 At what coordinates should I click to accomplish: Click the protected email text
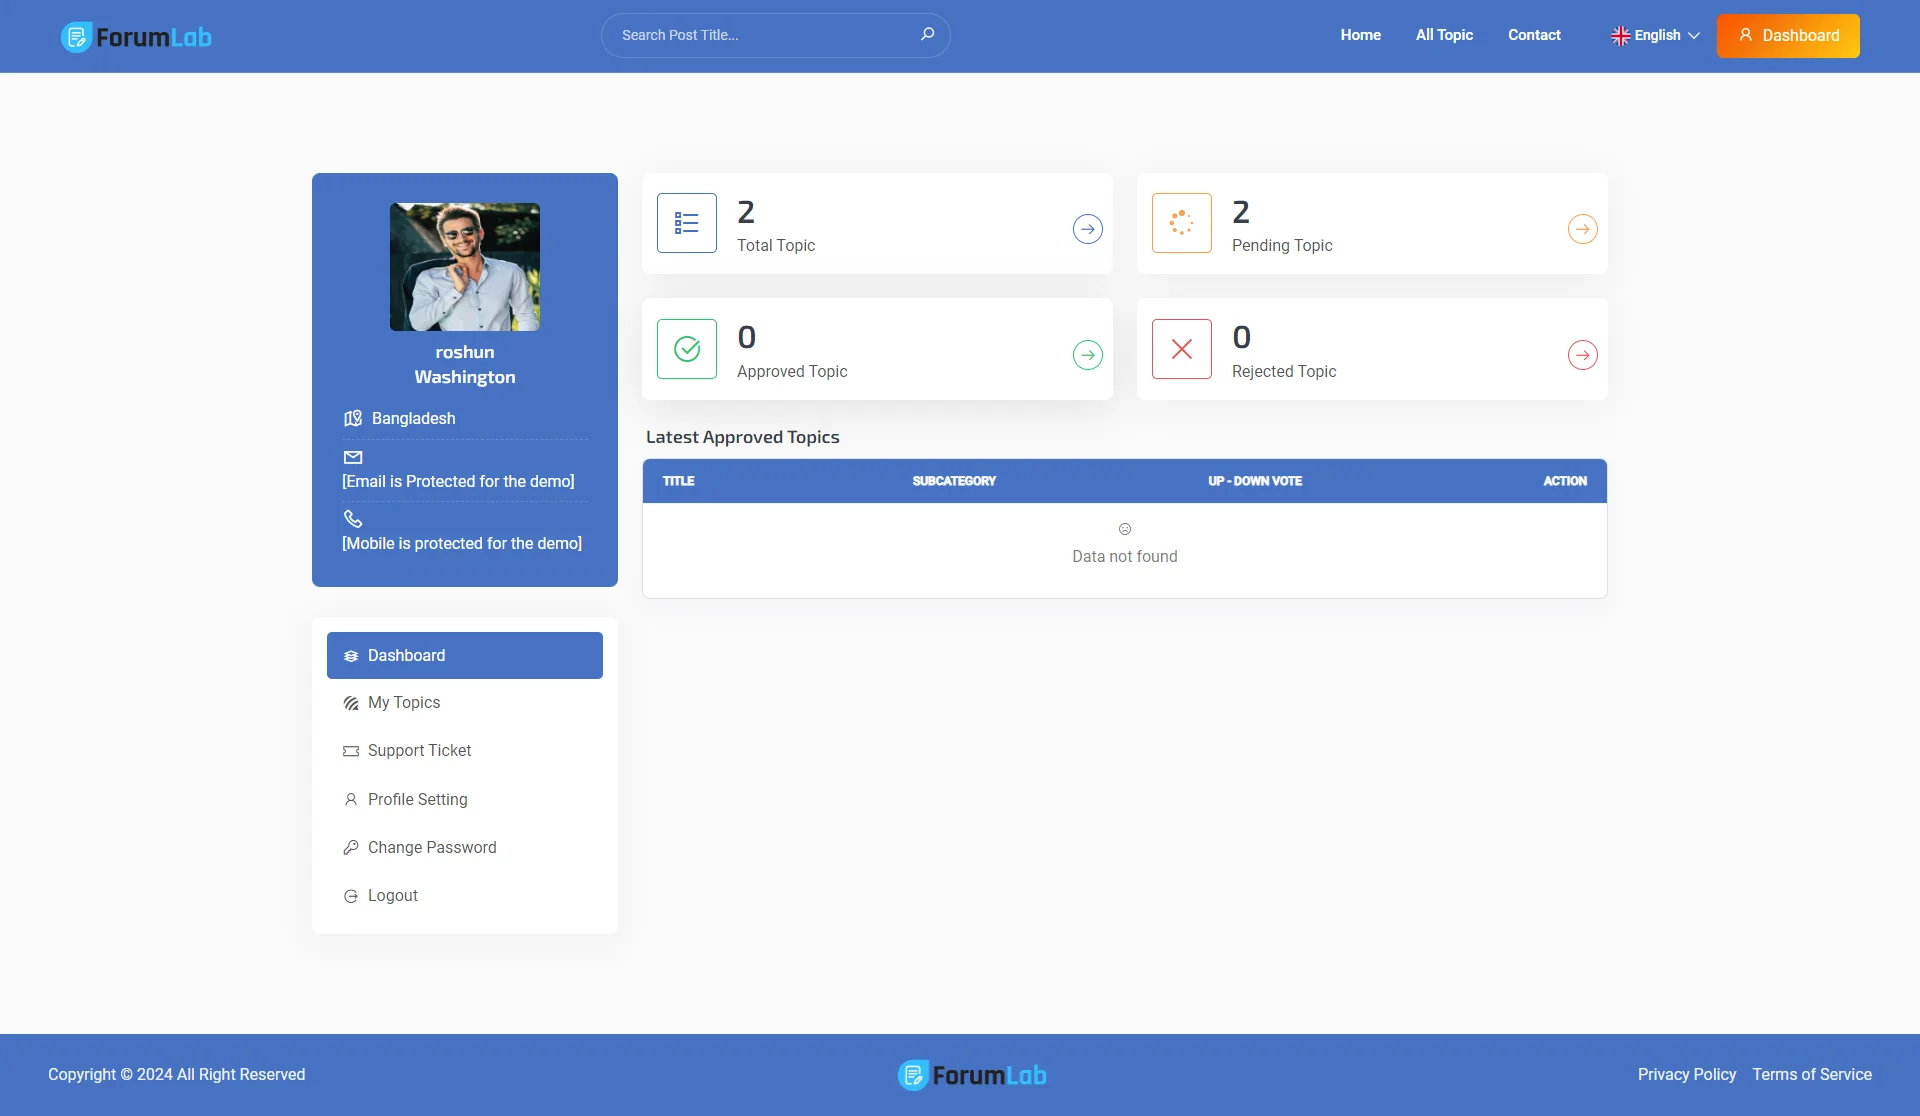click(458, 482)
